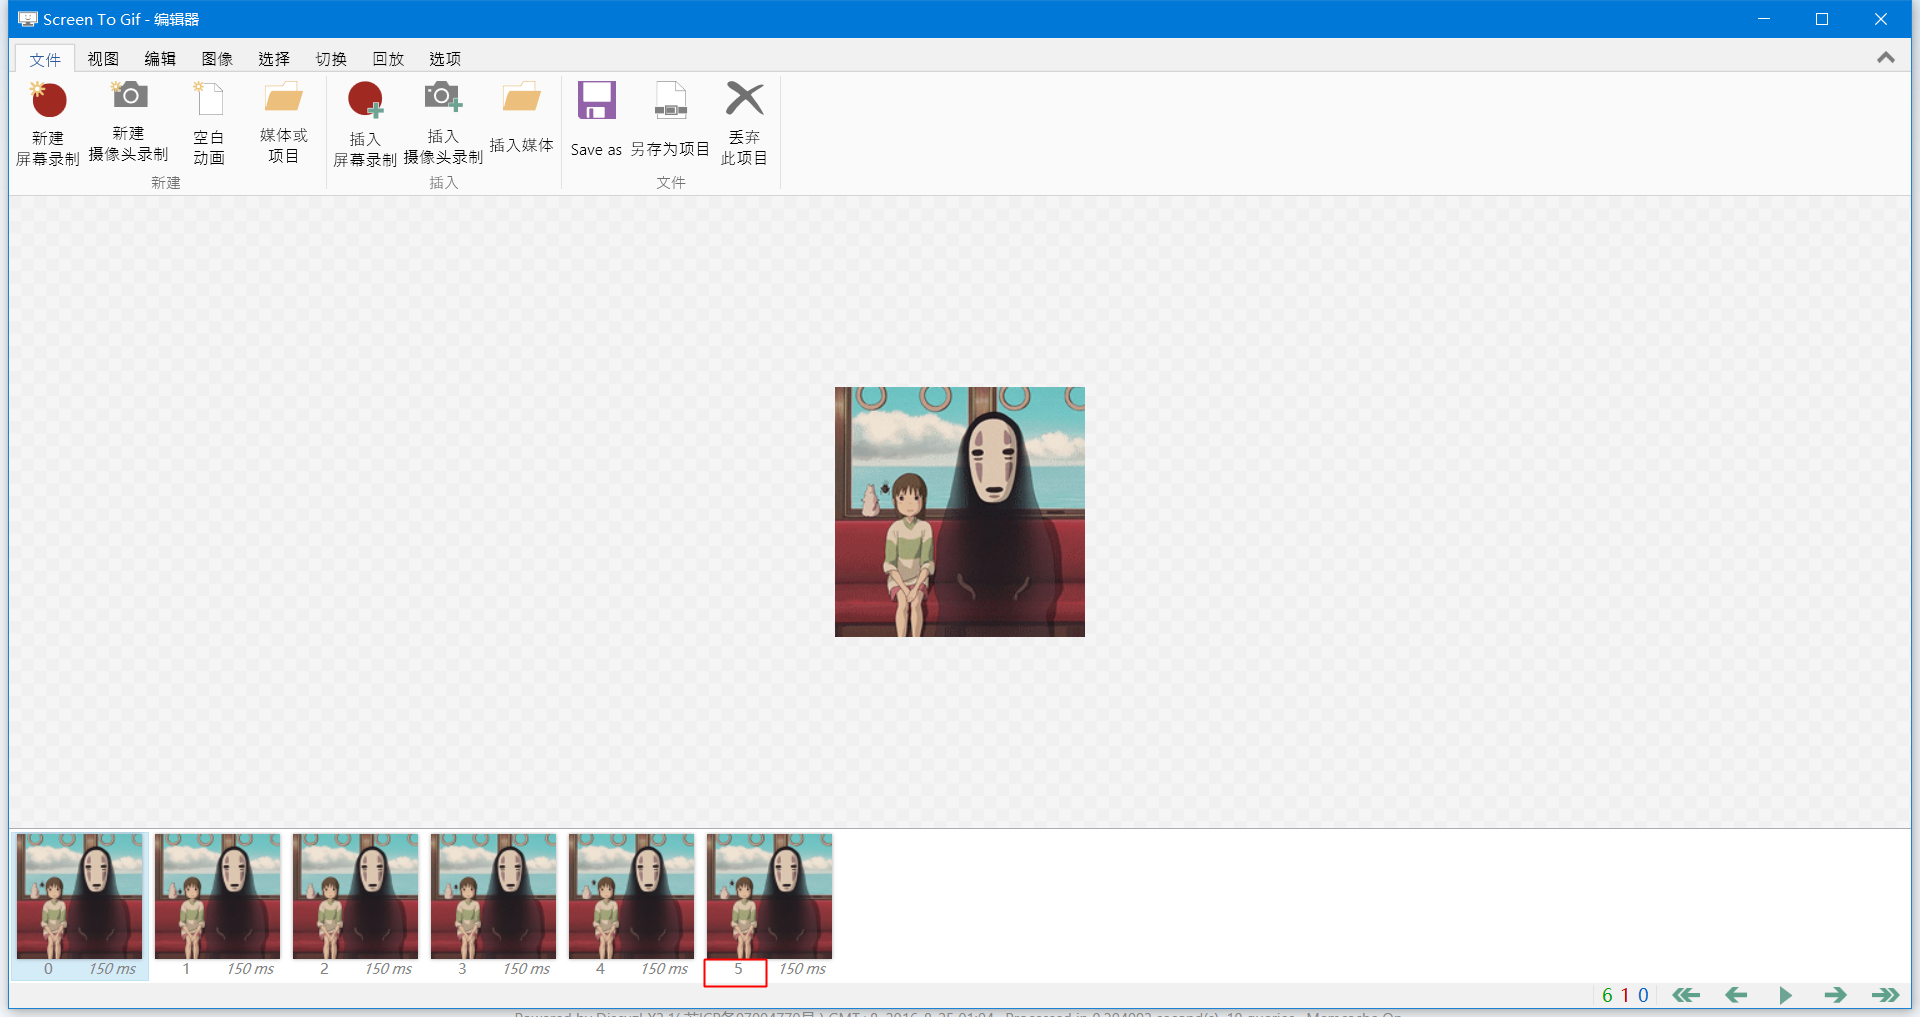Image resolution: width=1920 pixels, height=1017 pixels.
Task: Click the green frame count number 6
Action: (1607, 995)
